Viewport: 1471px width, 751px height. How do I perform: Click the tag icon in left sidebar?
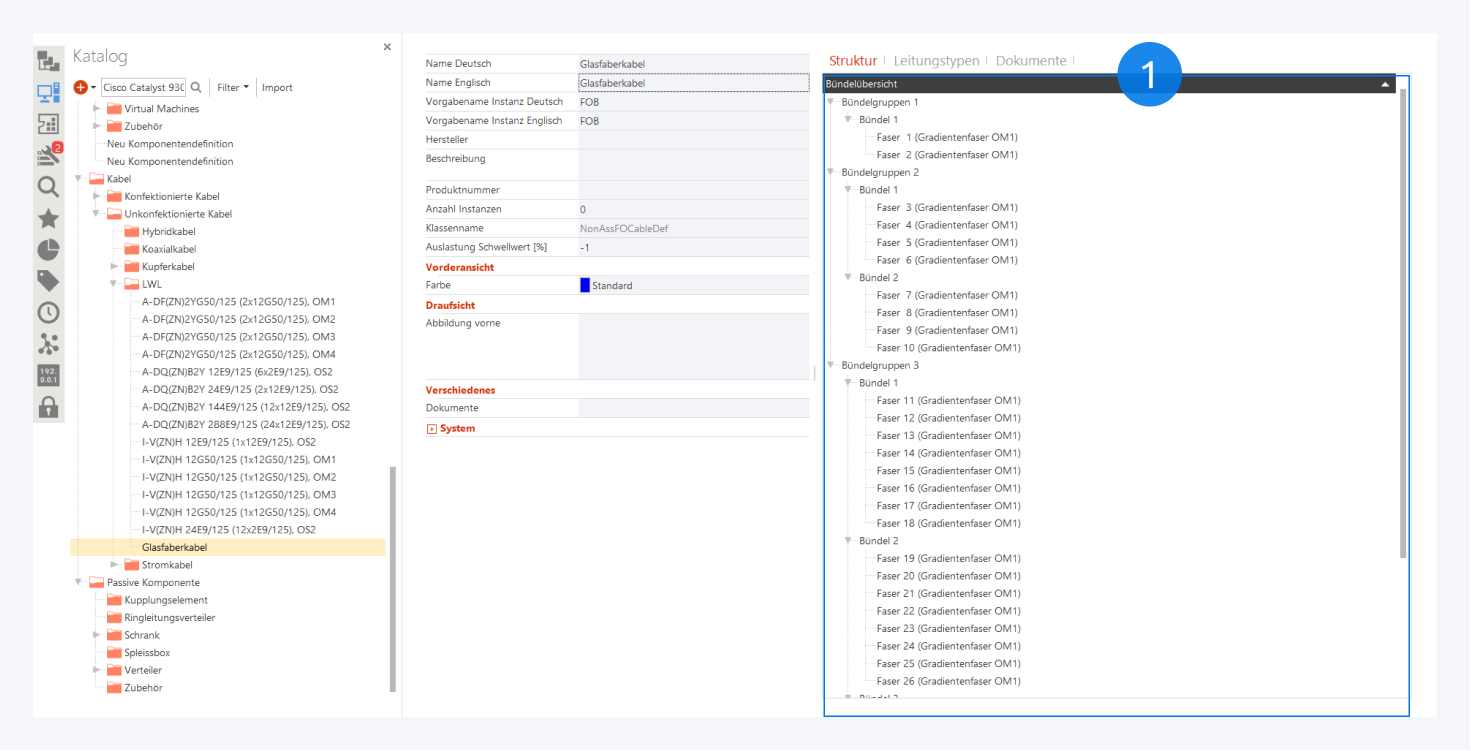click(48, 281)
